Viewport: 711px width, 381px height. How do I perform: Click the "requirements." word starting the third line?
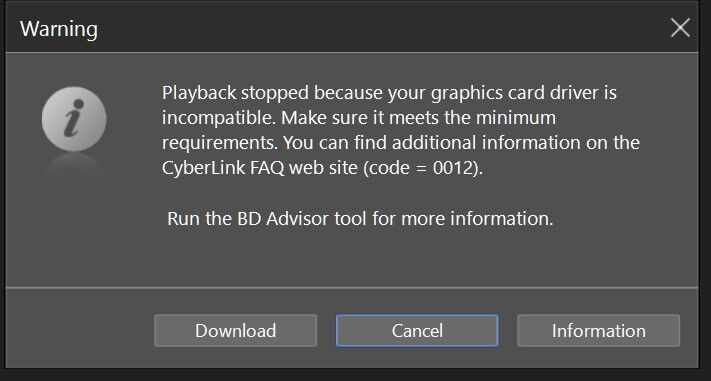(x=220, y=143)
